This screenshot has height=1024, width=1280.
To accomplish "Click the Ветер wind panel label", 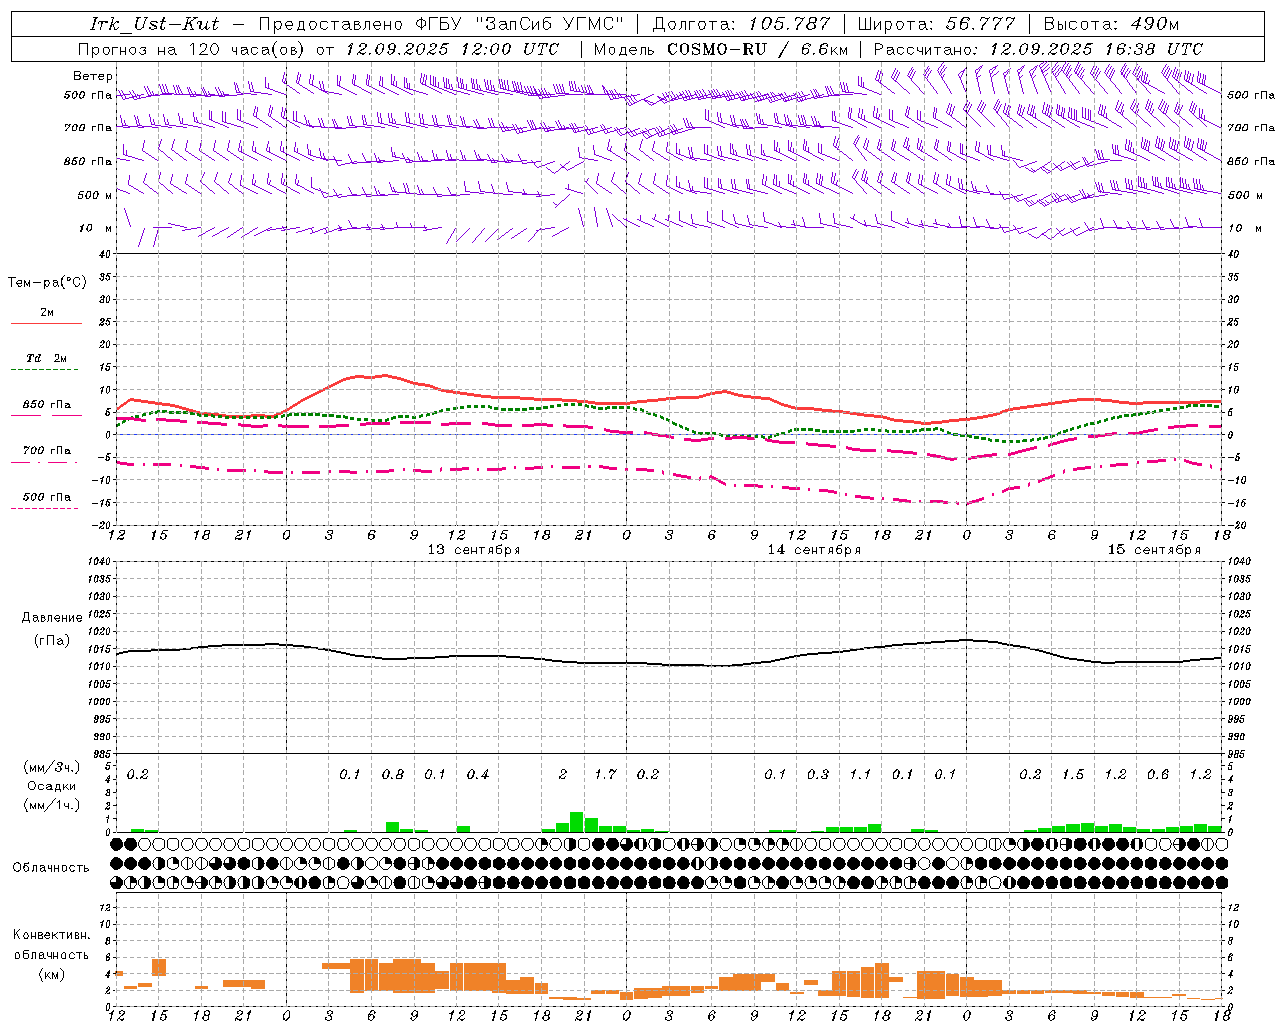I will (93, 76).
